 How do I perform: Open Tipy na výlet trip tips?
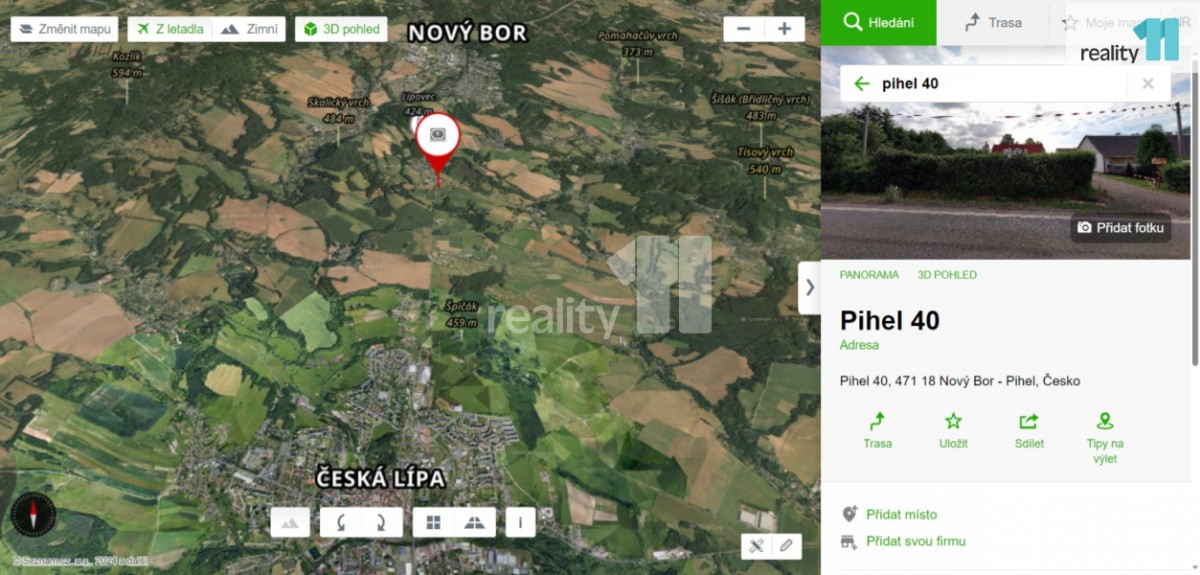(1105, 437)
